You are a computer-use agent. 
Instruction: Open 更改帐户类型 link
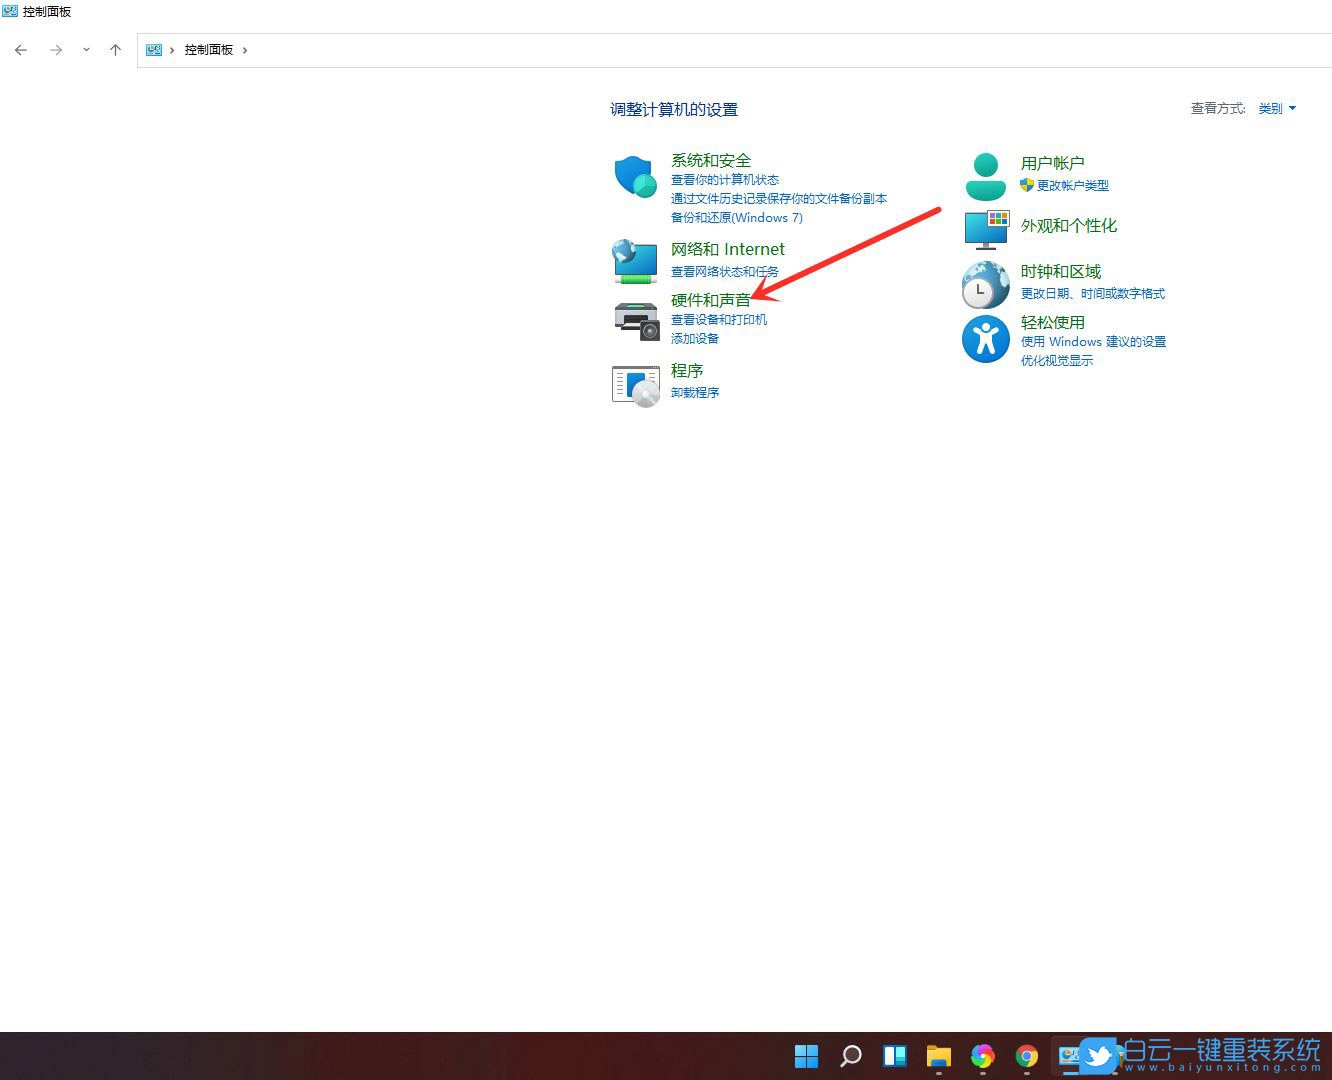coord(1072,186)
